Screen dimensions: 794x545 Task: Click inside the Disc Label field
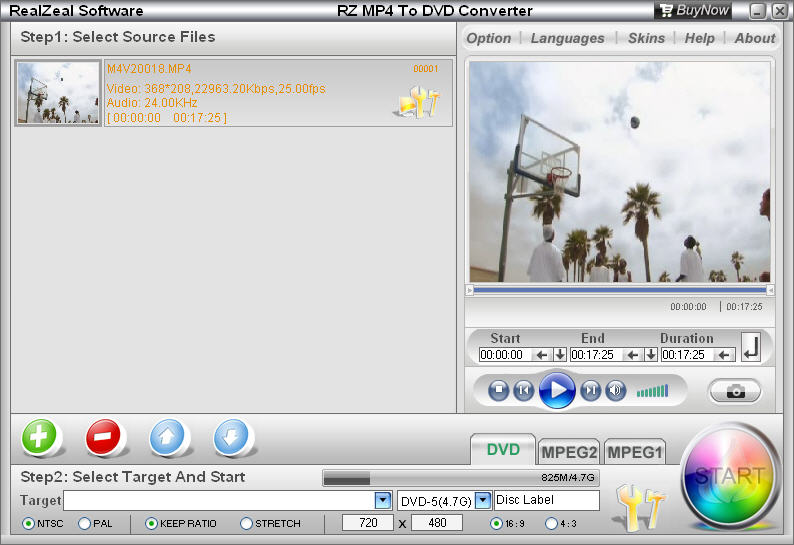[546, 500]
